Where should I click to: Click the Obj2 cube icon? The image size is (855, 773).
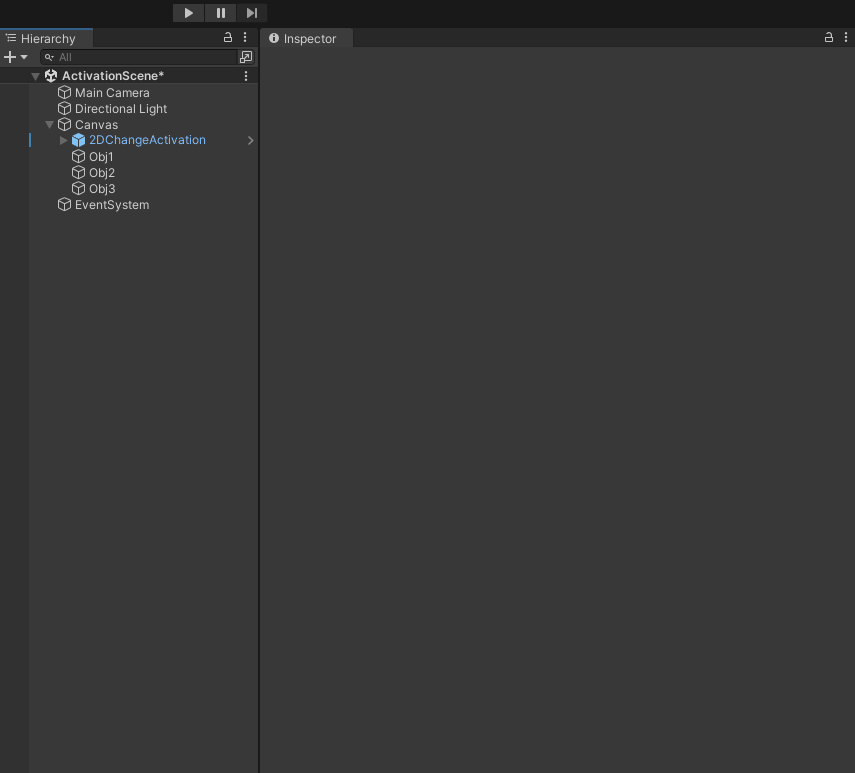coord(79,172)
